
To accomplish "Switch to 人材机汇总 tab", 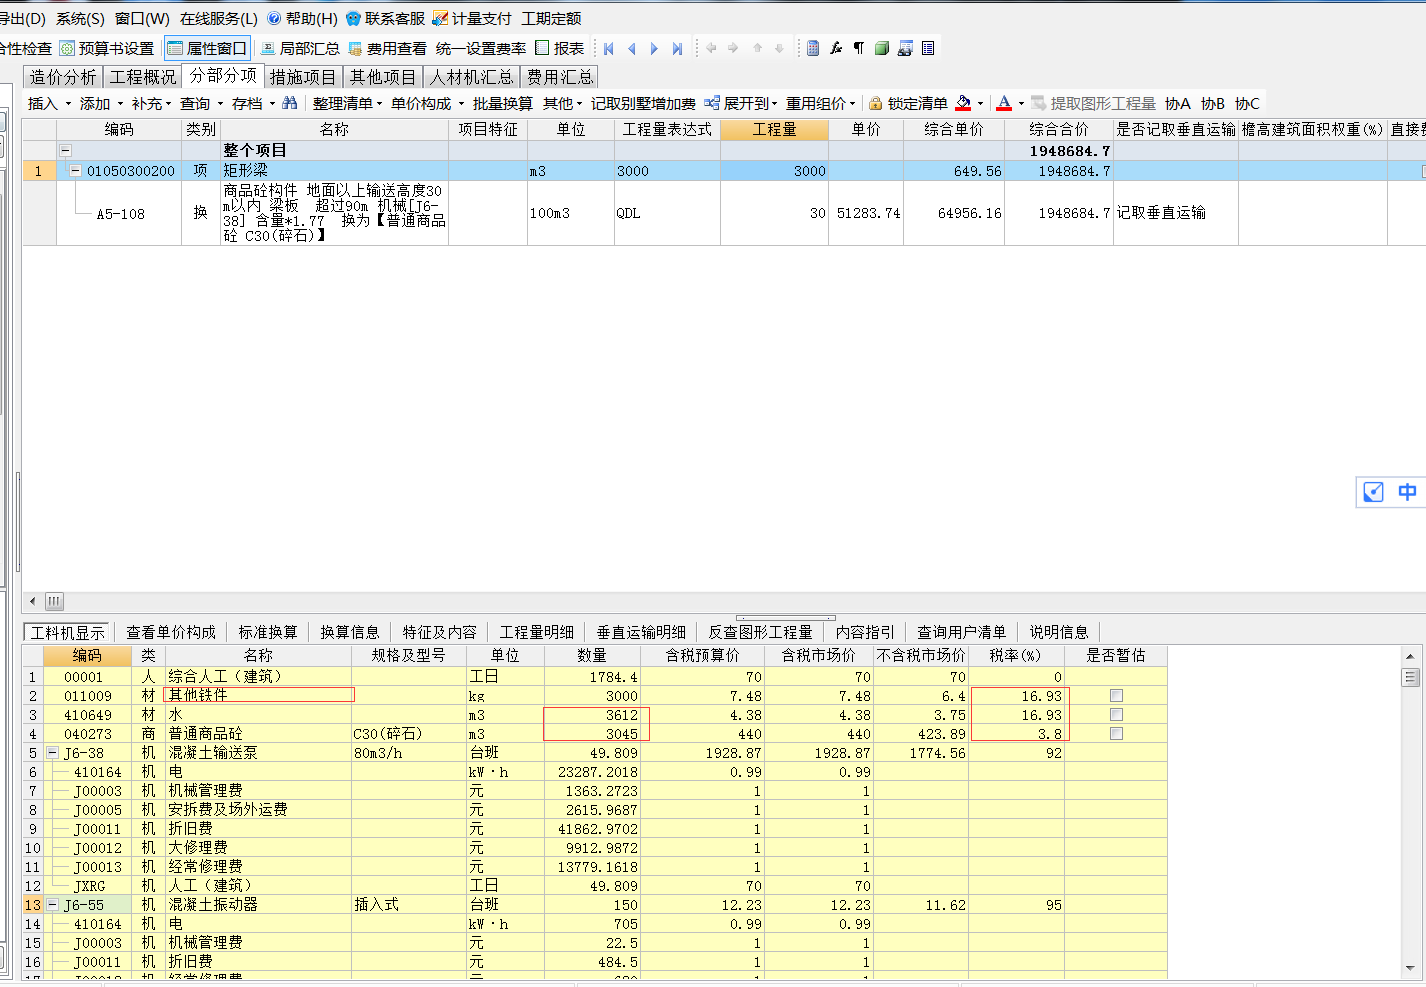I will coord(472,77).
